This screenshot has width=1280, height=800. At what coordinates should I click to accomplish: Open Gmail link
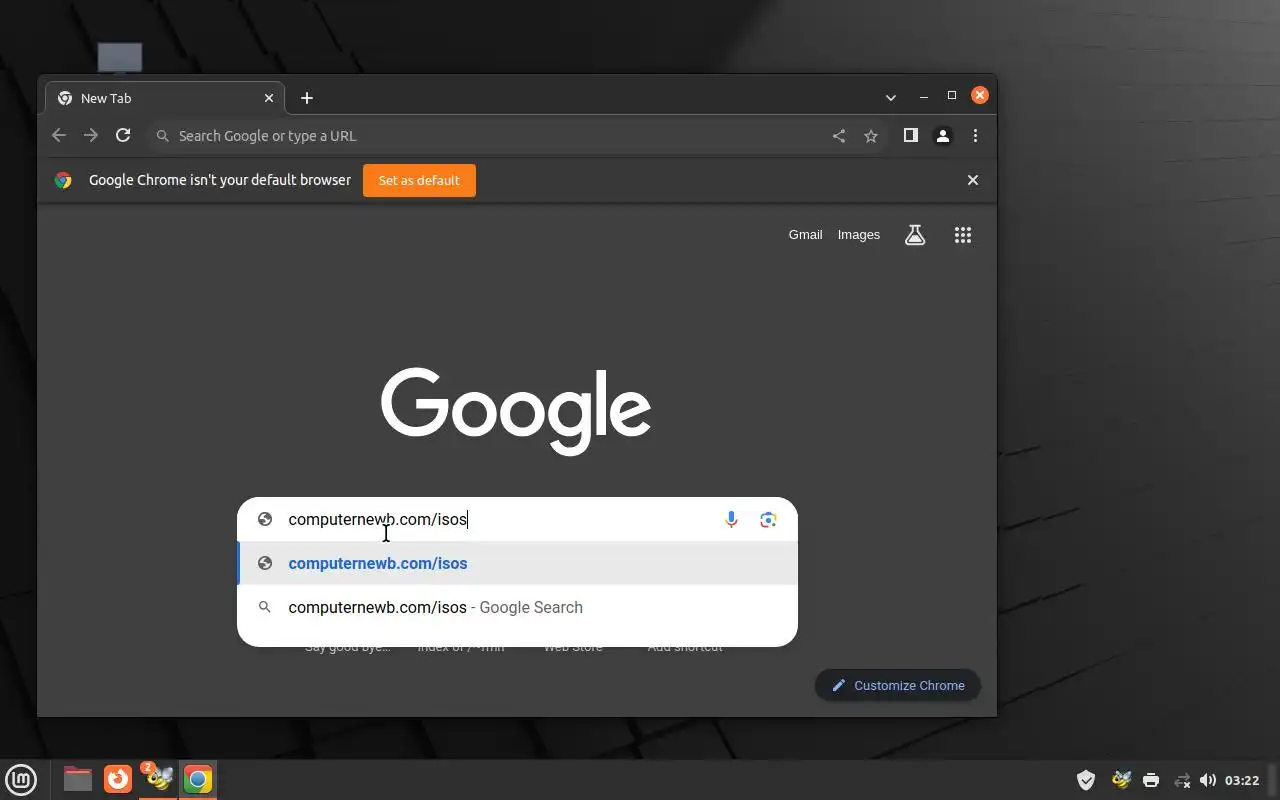[805, 235]
